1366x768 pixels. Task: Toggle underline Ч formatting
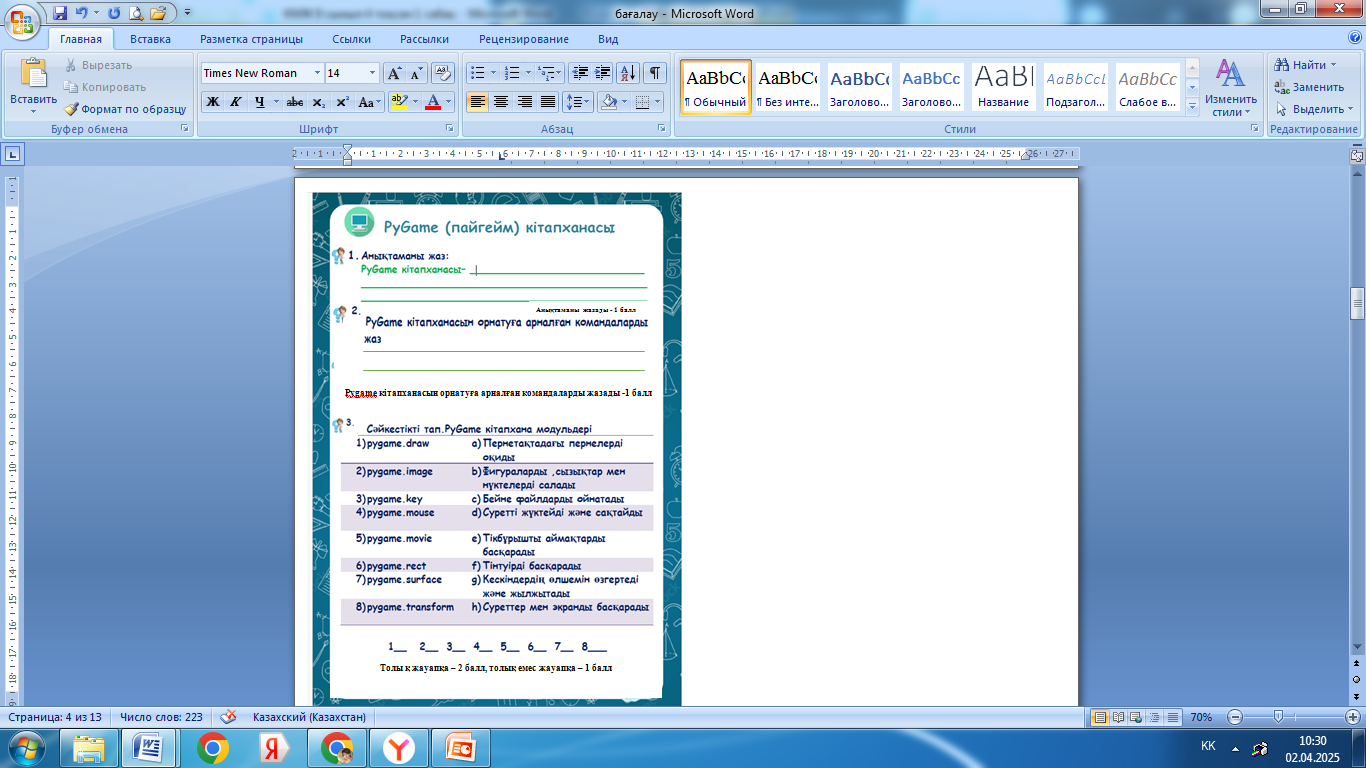[x=260, y=102]
